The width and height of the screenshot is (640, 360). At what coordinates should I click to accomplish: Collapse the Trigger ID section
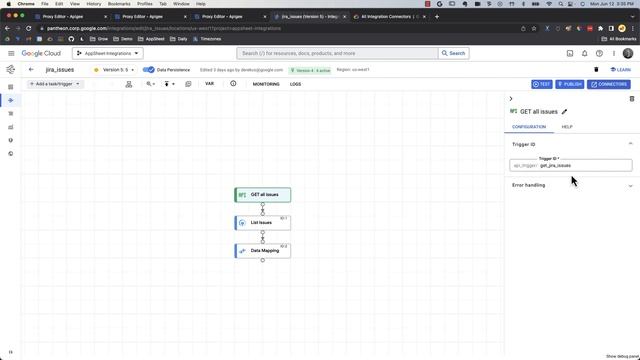point(630,144)
